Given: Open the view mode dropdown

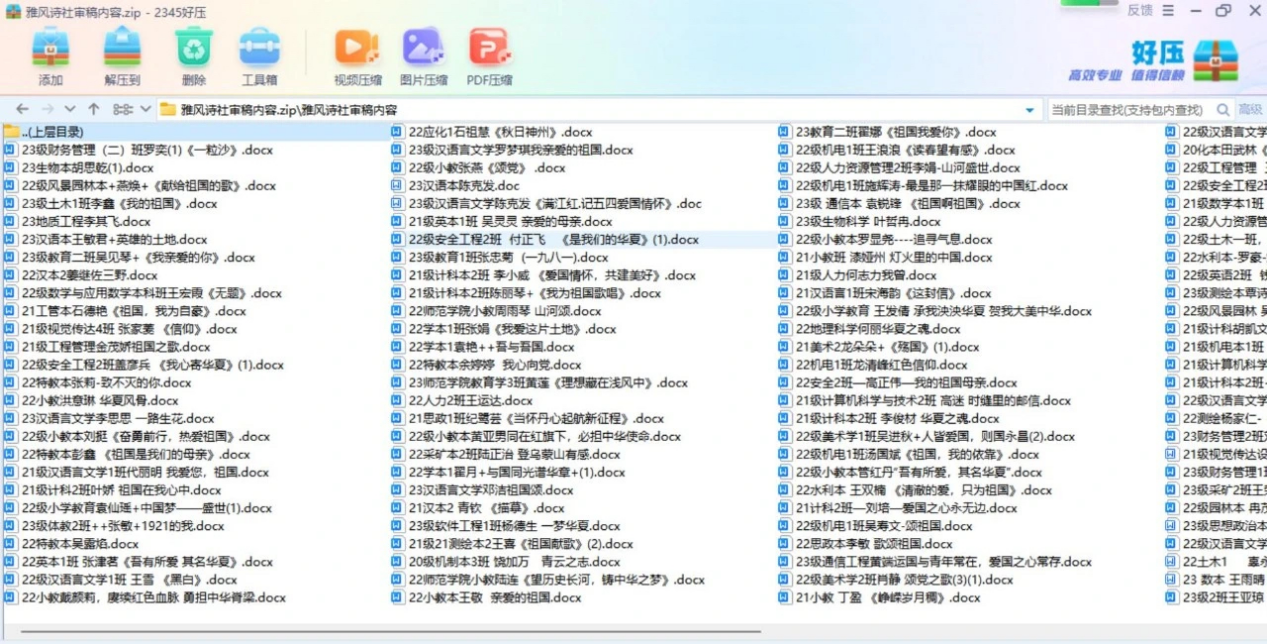Looking at the screenshot, I should (131, 109).
